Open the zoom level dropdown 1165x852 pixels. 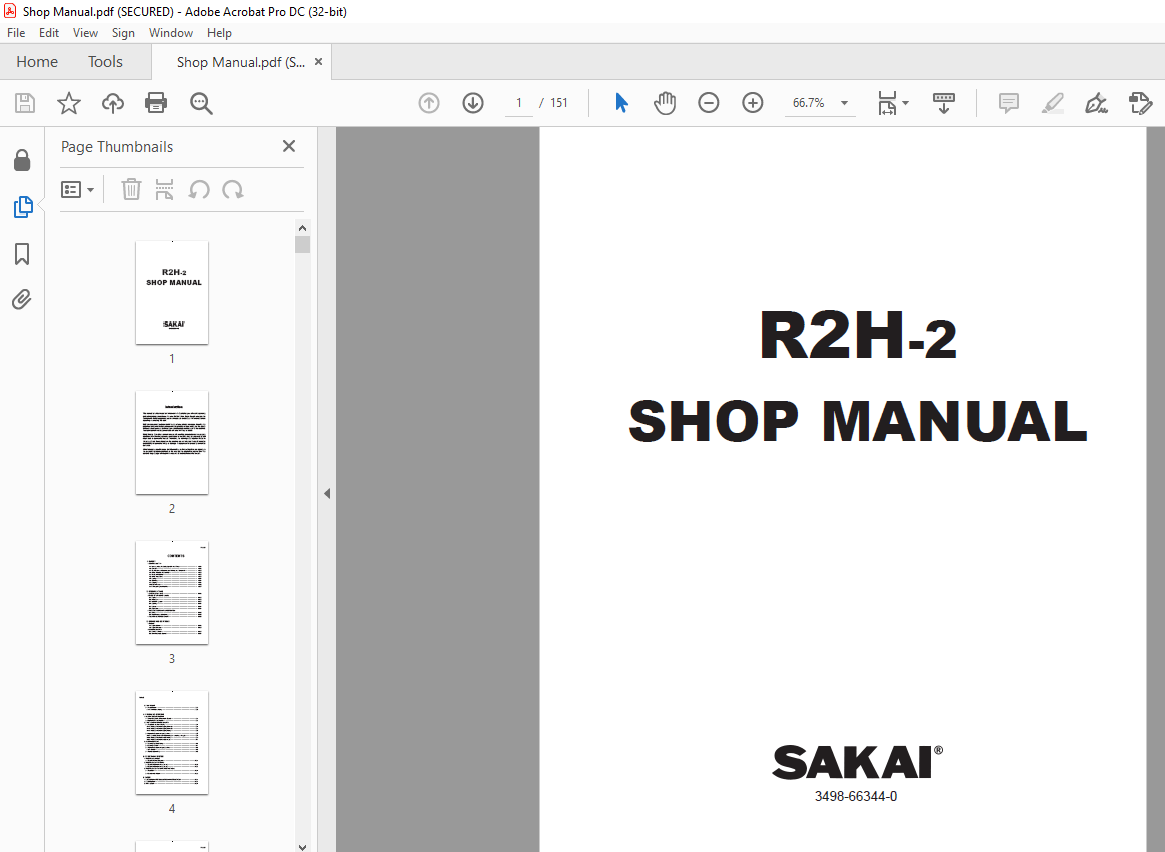click(844, 103)
